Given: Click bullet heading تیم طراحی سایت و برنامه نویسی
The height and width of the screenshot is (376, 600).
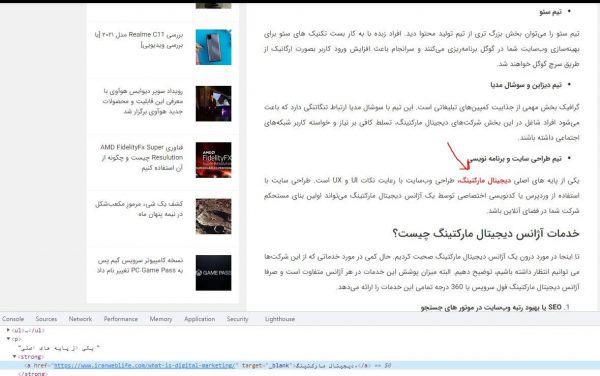Looking at the screenshot, I should point(515,158).
